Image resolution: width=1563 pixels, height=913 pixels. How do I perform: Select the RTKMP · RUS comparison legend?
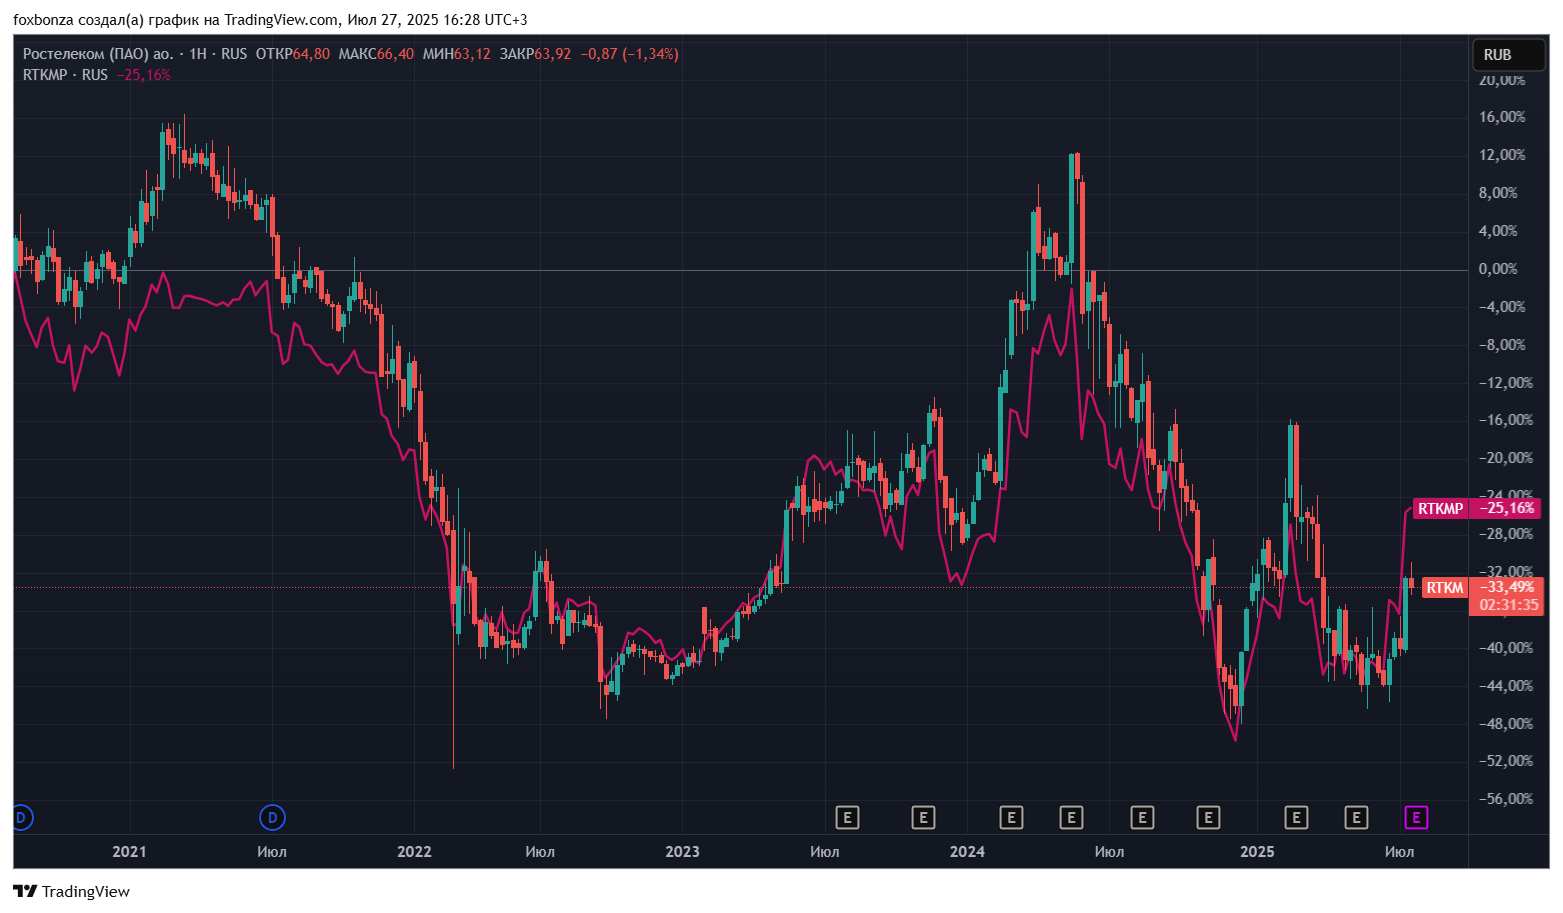click(65, 75)
